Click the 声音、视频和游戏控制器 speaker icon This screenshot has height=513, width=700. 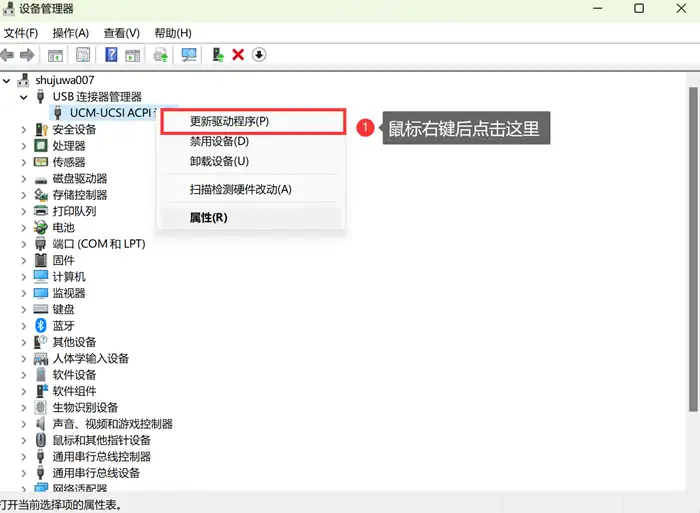(x=41, y=424)
